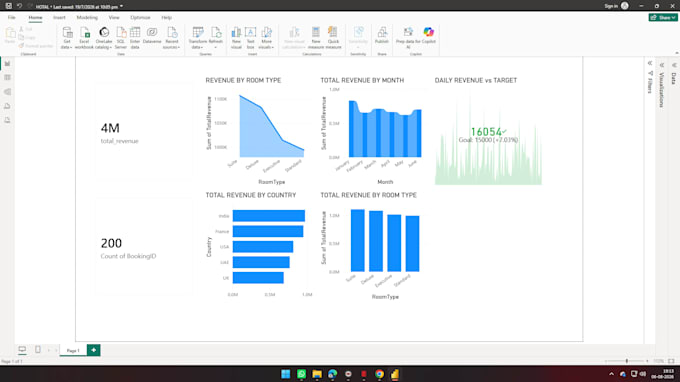Screen dimensions: 680x382
Task: Select the Page 1 tab
Action: (73, 350)
